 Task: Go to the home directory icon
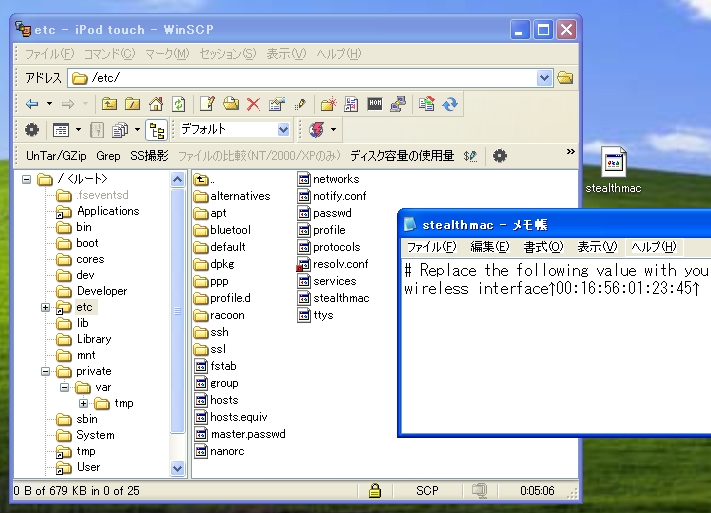click(156, 104)
